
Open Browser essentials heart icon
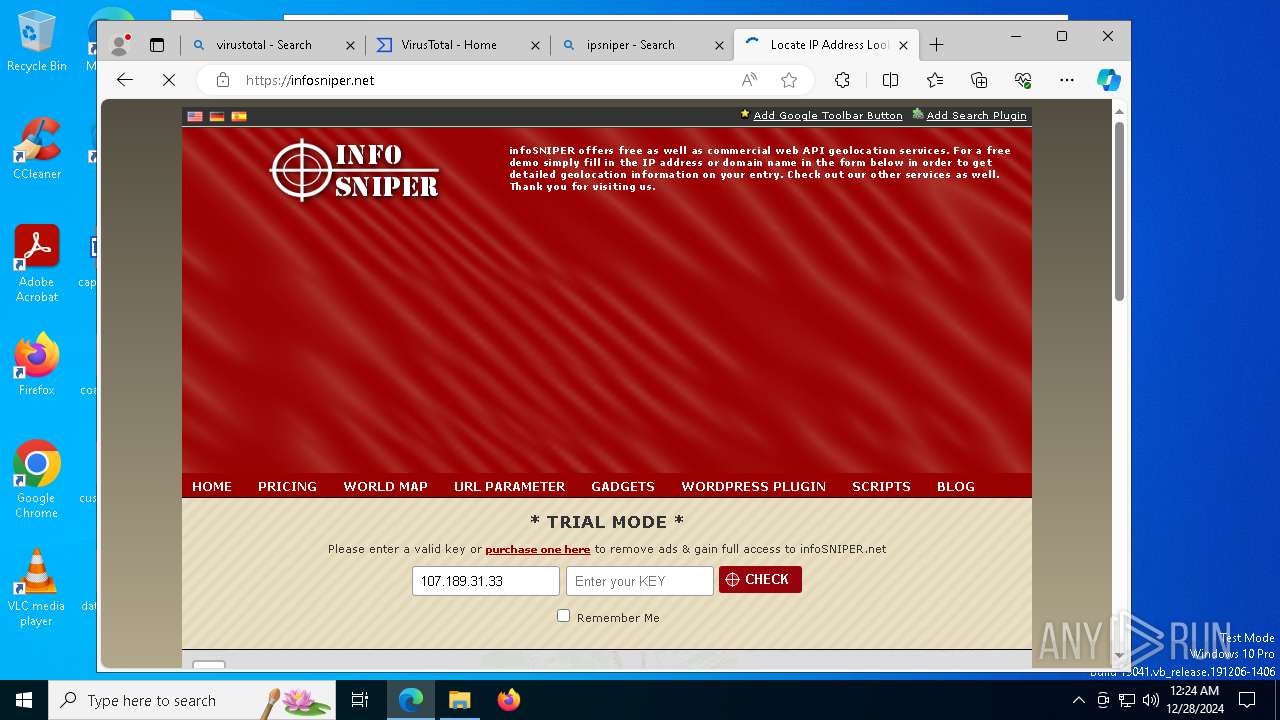(1023, 80)
